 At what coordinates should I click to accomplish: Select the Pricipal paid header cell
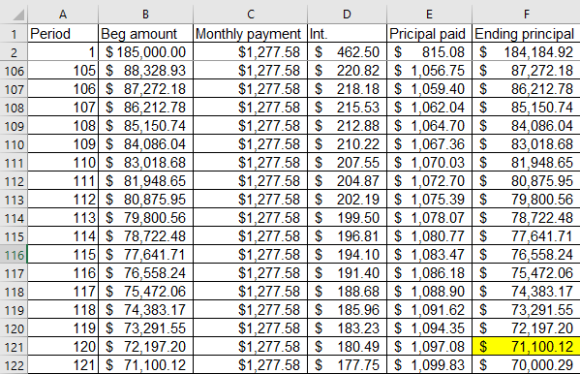coord(429,34)
